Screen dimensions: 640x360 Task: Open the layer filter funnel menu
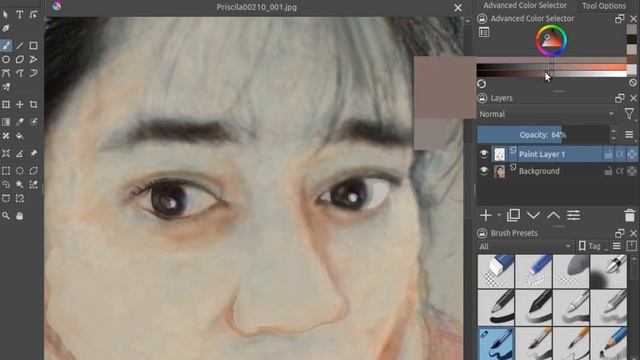629,114
